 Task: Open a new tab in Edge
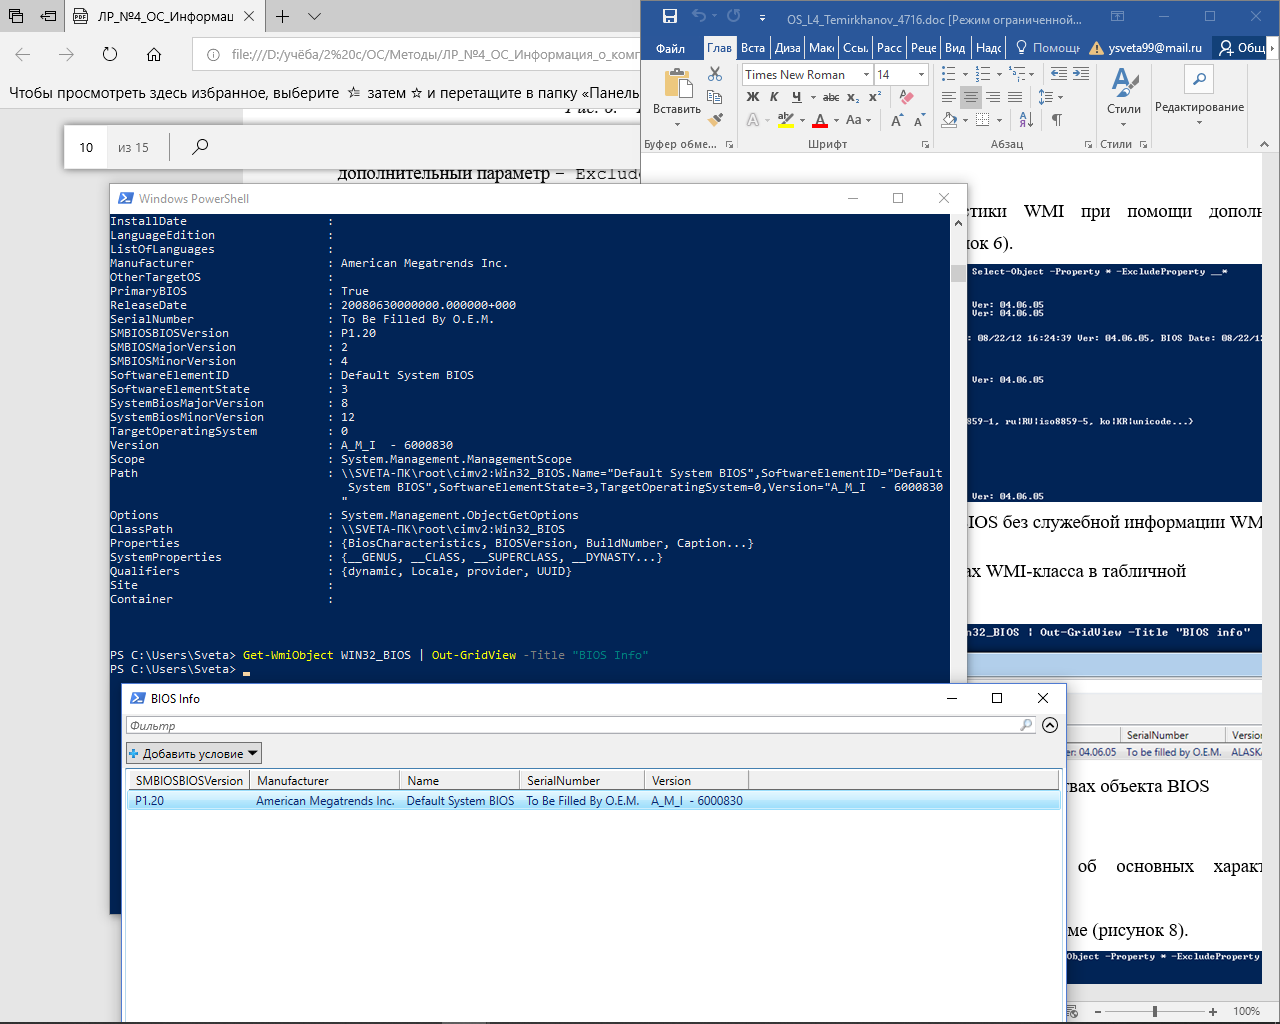(x=283, y=17)
